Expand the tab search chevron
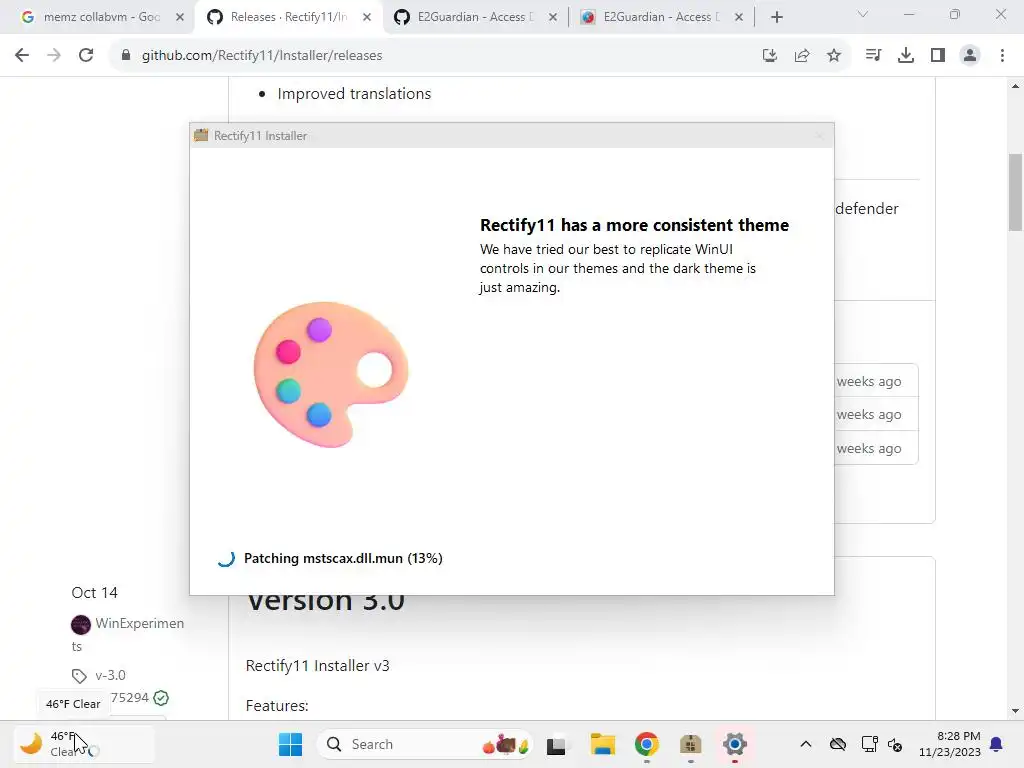This screenshot has height=768, width=1024. tap(863, 14)
